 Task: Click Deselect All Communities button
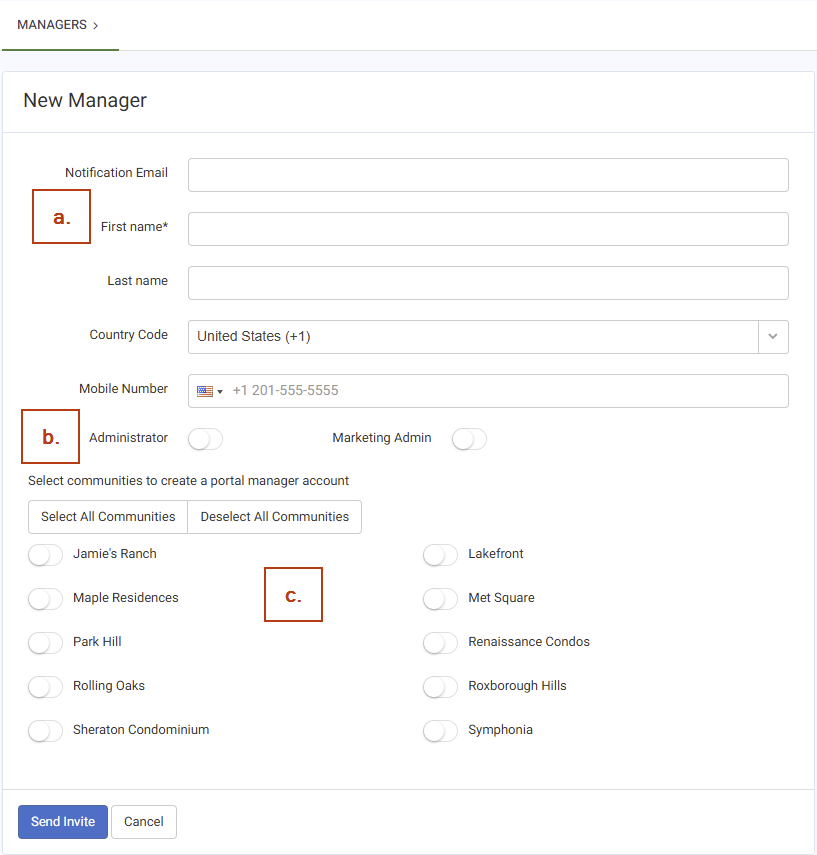tap(274, 517)
